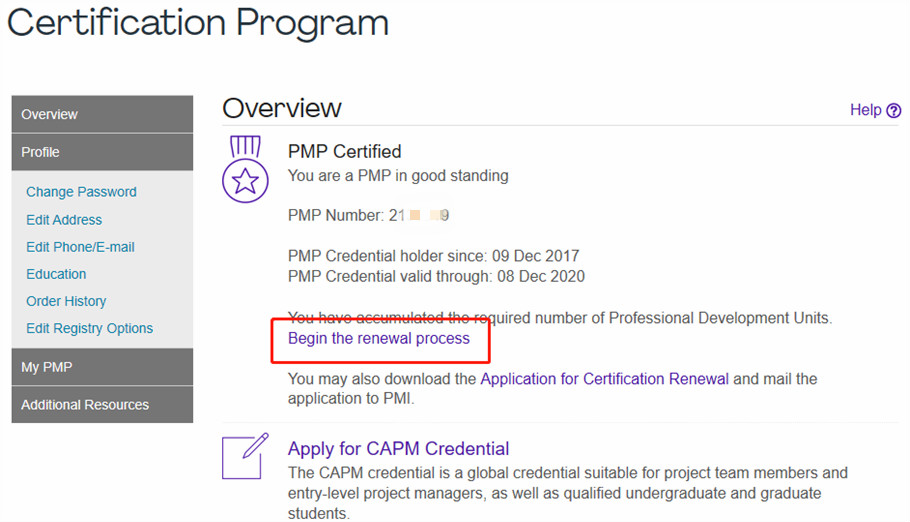Open Edit Phone/E-mail settings
This screenshot has height=522, width=910.
80,247
